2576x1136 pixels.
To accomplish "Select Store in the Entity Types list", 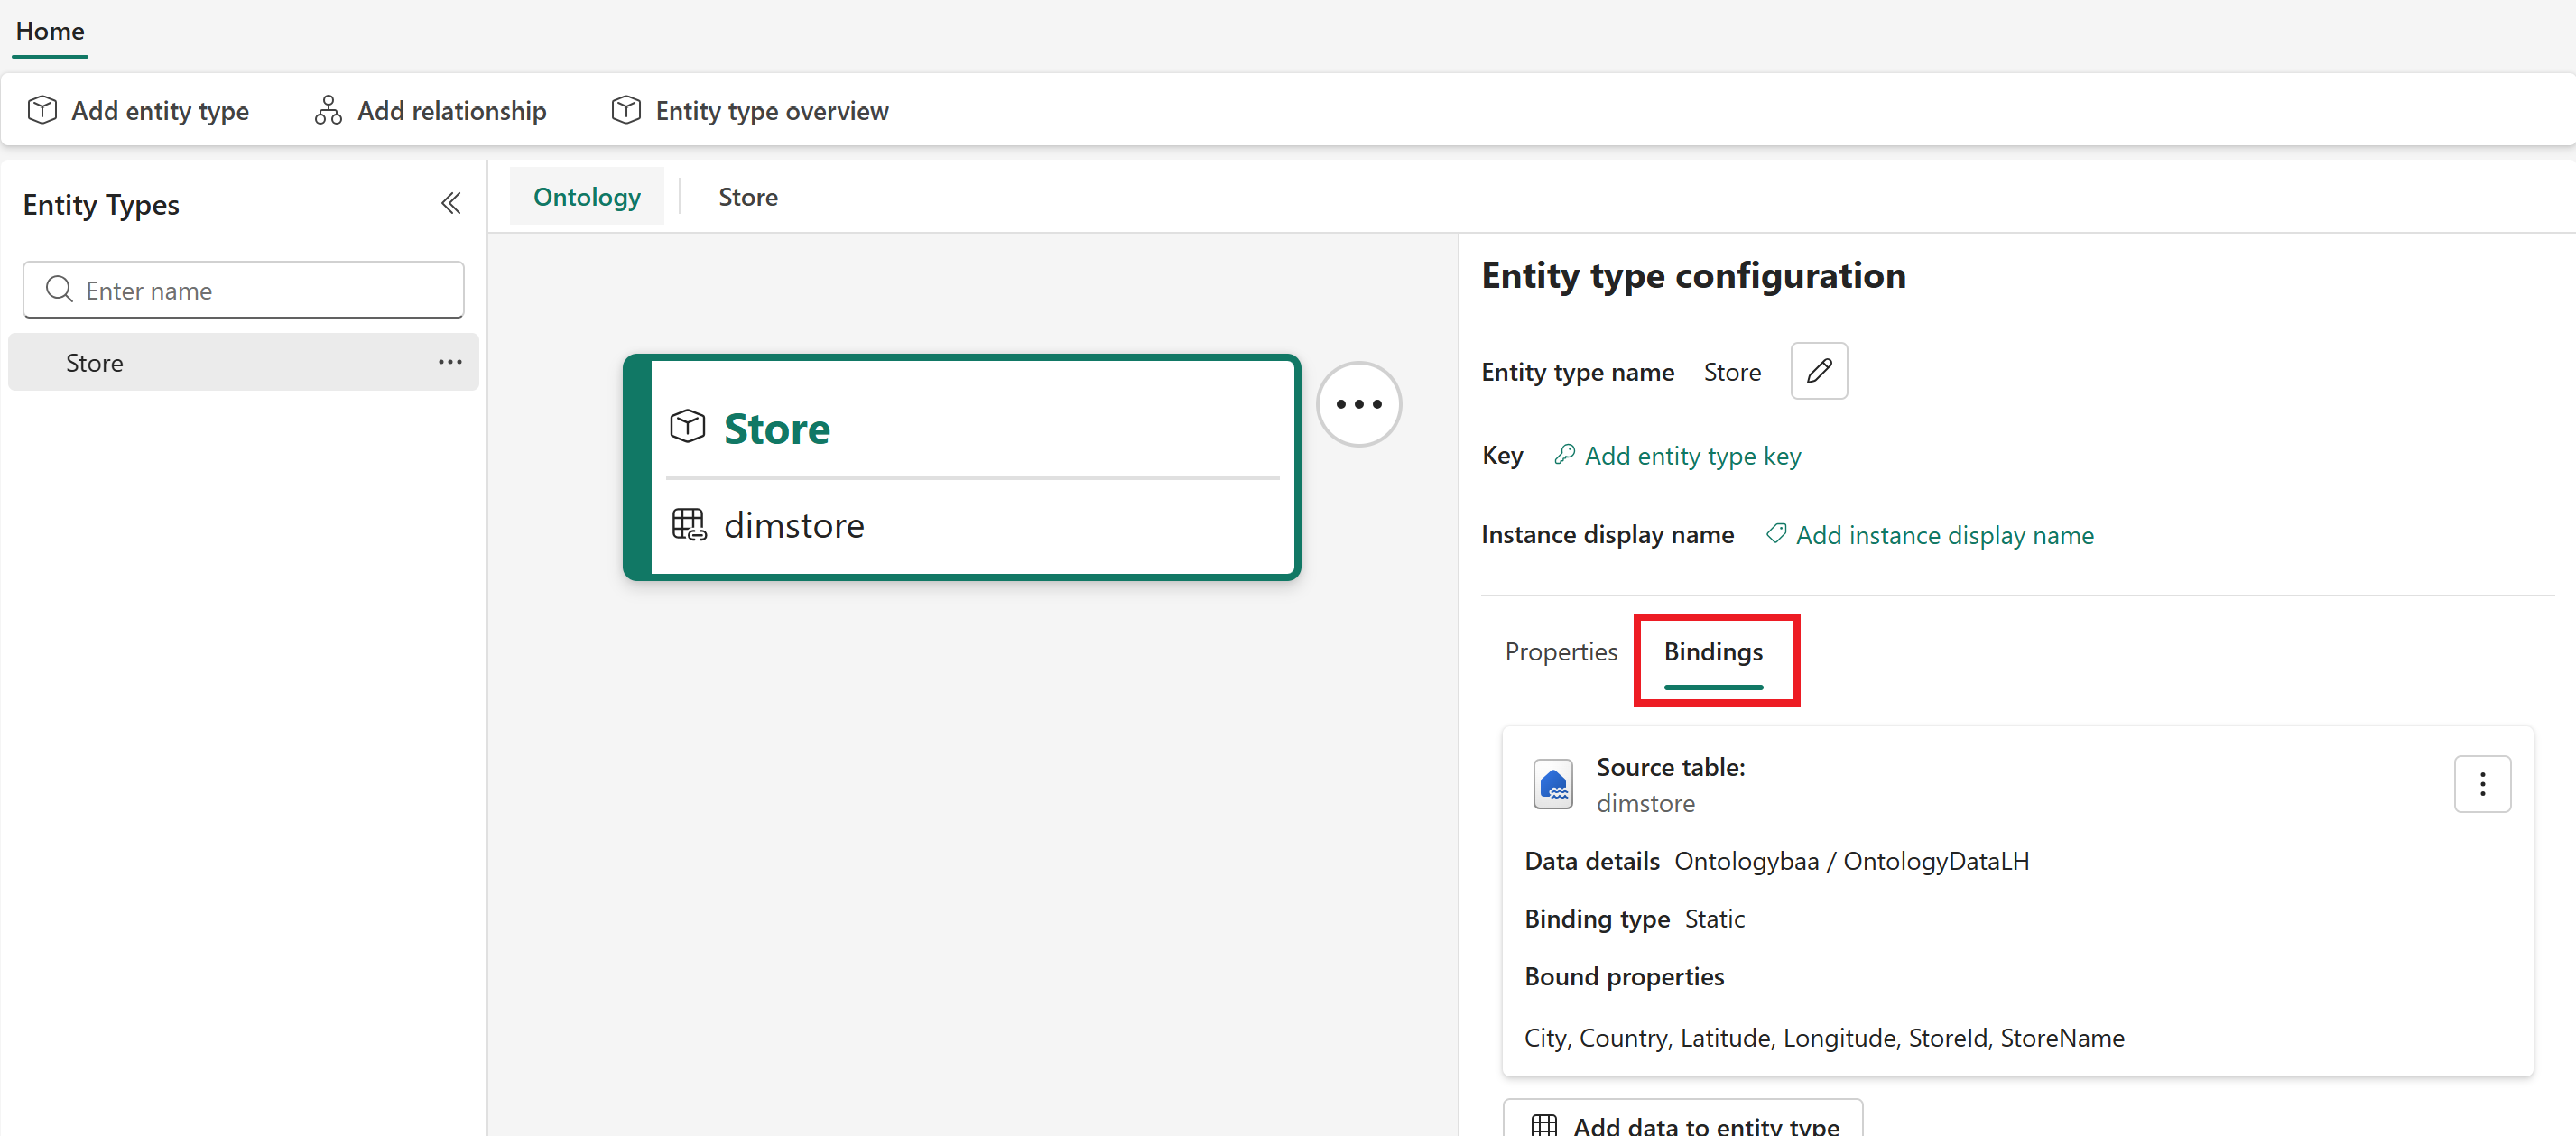I will [243, 362].
